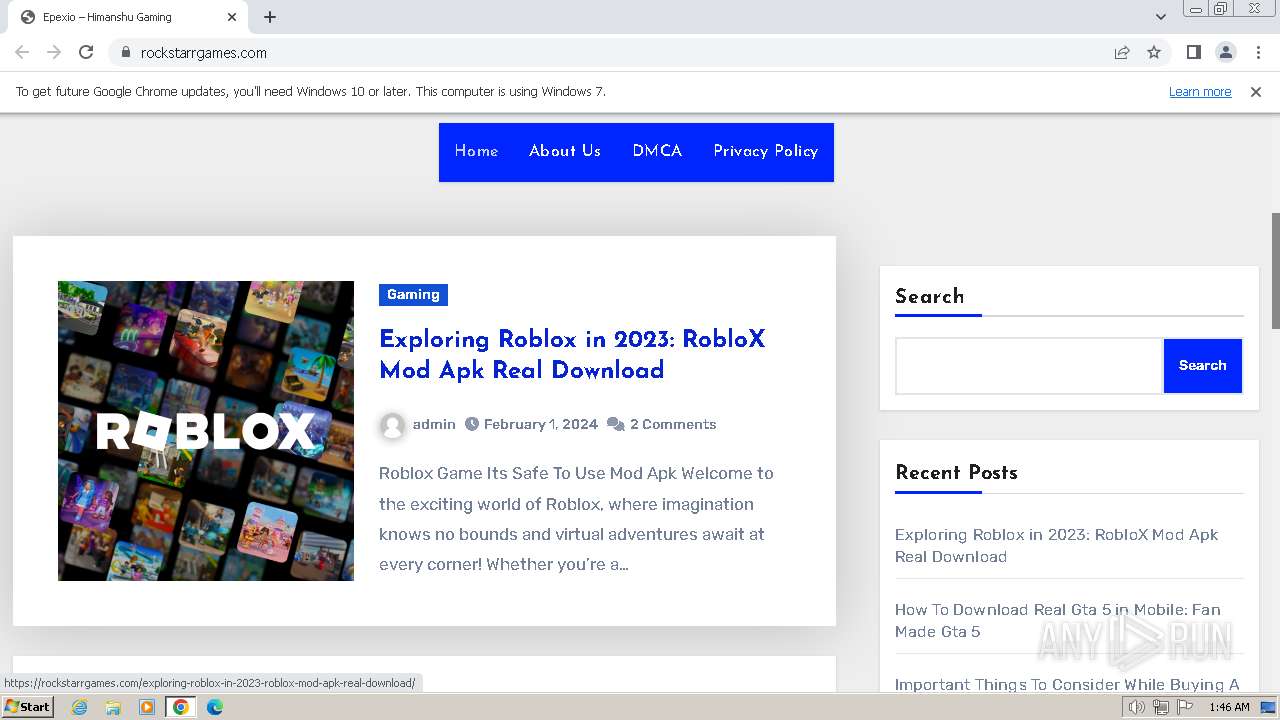Click the 1:46 AM system clock
Viewport: 1280px width, 720px height.
click(x=1229, y=707)
